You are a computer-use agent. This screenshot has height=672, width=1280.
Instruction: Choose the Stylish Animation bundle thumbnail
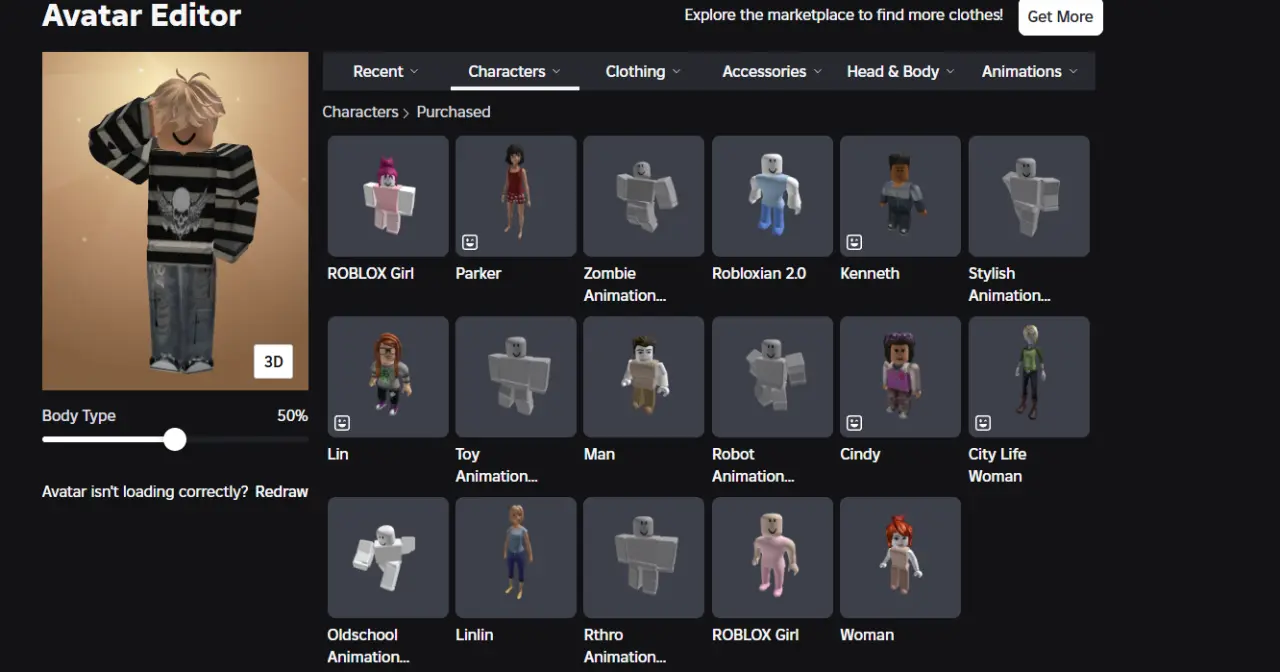(x=1029, y=196)
